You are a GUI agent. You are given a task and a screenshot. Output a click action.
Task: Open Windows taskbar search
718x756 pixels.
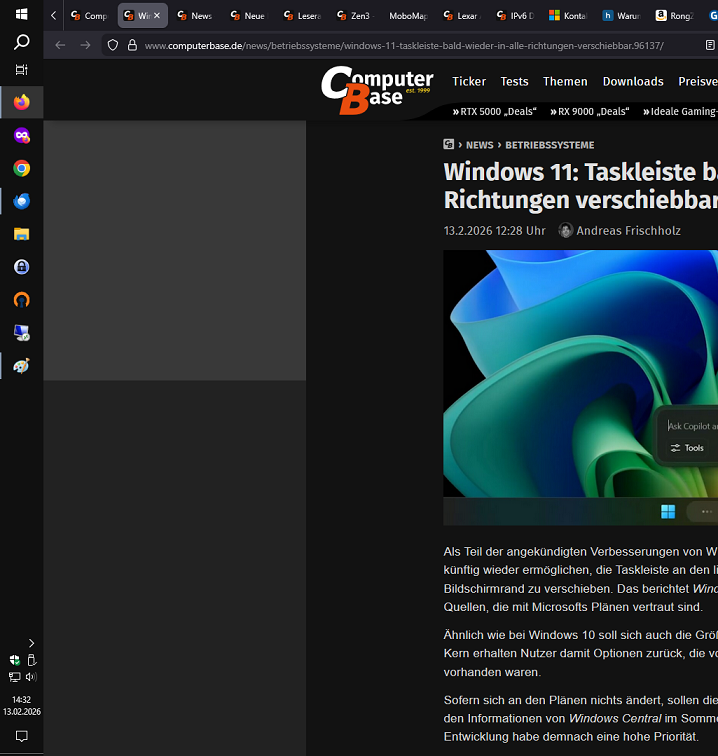tap(21, 42)
